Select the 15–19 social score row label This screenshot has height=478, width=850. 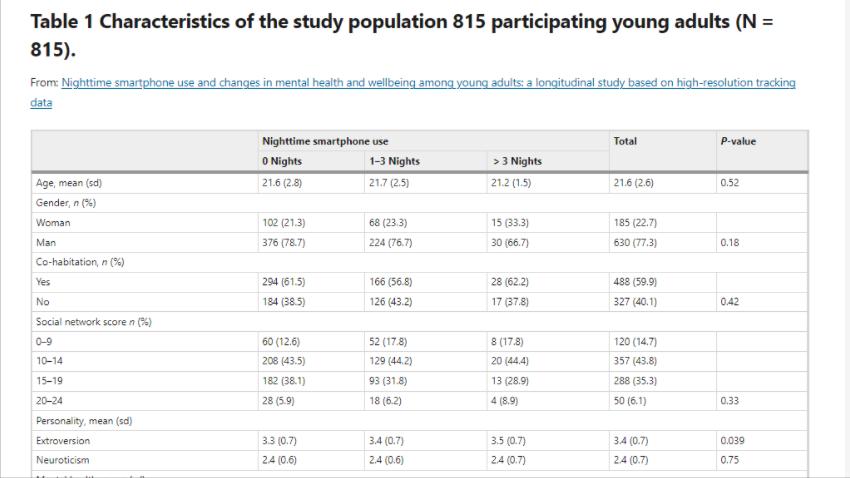tap(49, 381)
